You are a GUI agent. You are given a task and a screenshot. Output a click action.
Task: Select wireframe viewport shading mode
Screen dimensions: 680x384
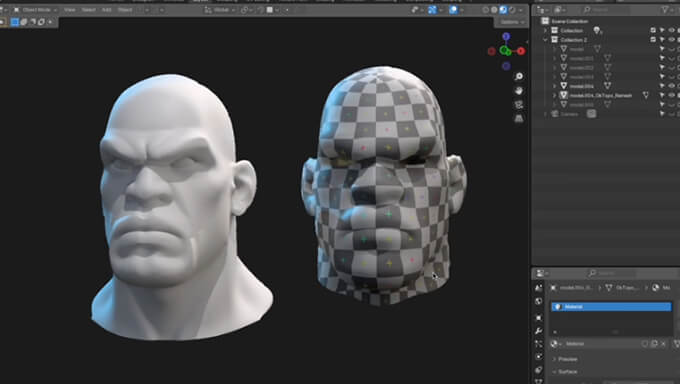click(x=485, y=10)
